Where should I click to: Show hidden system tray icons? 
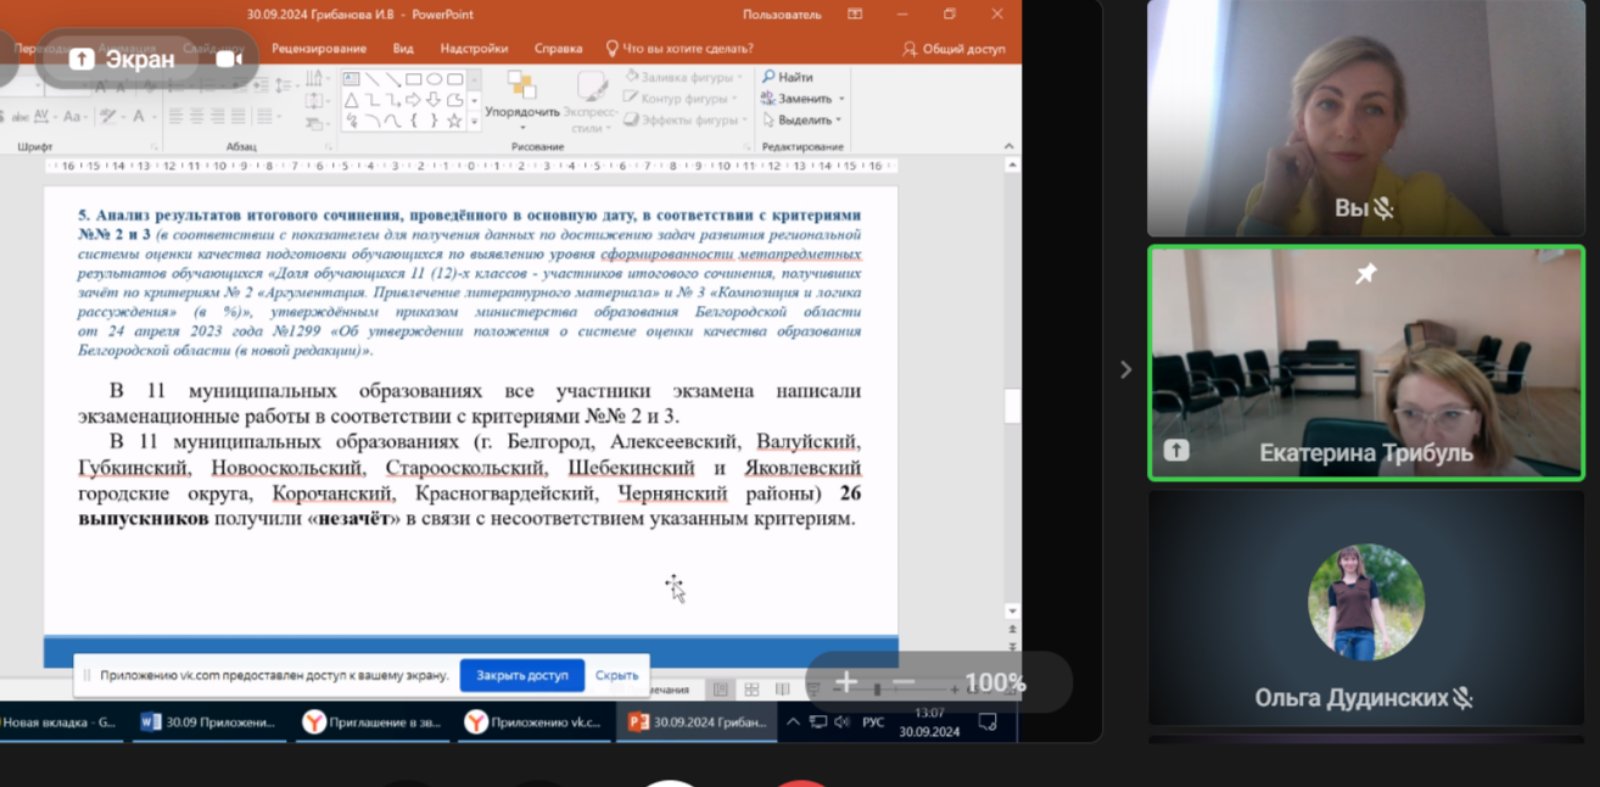(793, 722)
